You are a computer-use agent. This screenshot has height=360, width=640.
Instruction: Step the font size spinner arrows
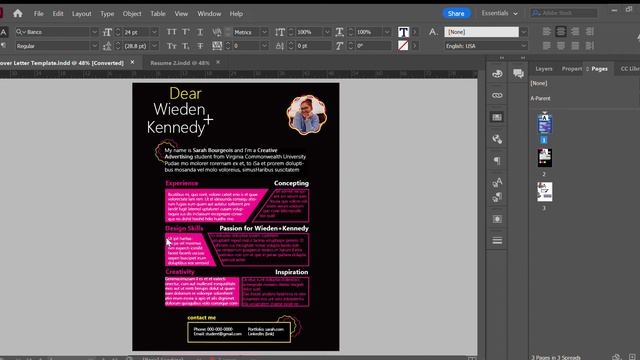tap(118, 32)
